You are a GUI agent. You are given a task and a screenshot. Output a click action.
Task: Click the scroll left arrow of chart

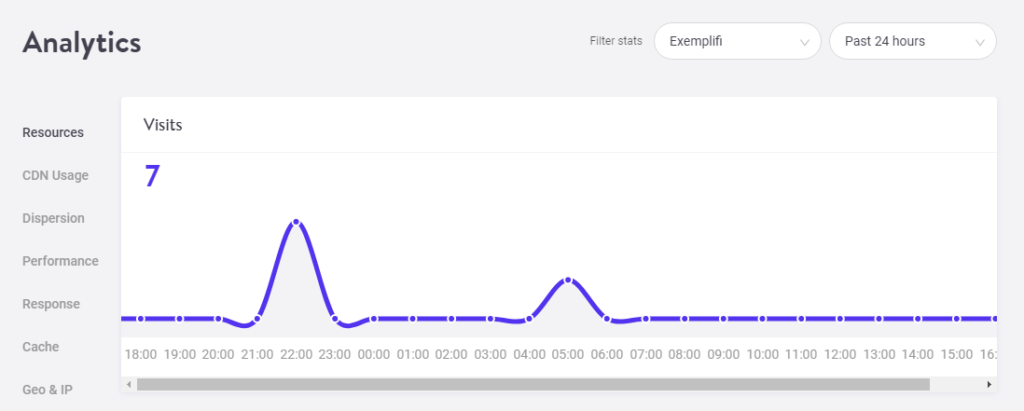click(128, 384)
